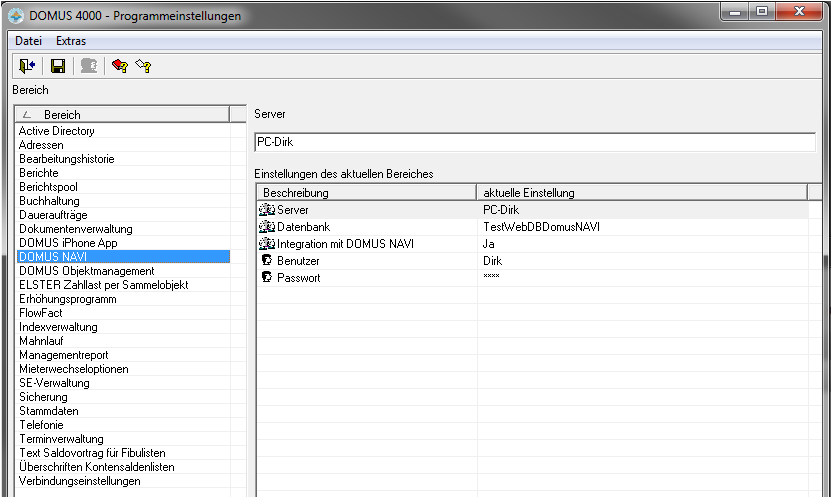Select Berichte in the list

pyautogui.click(x=124, y=173)
